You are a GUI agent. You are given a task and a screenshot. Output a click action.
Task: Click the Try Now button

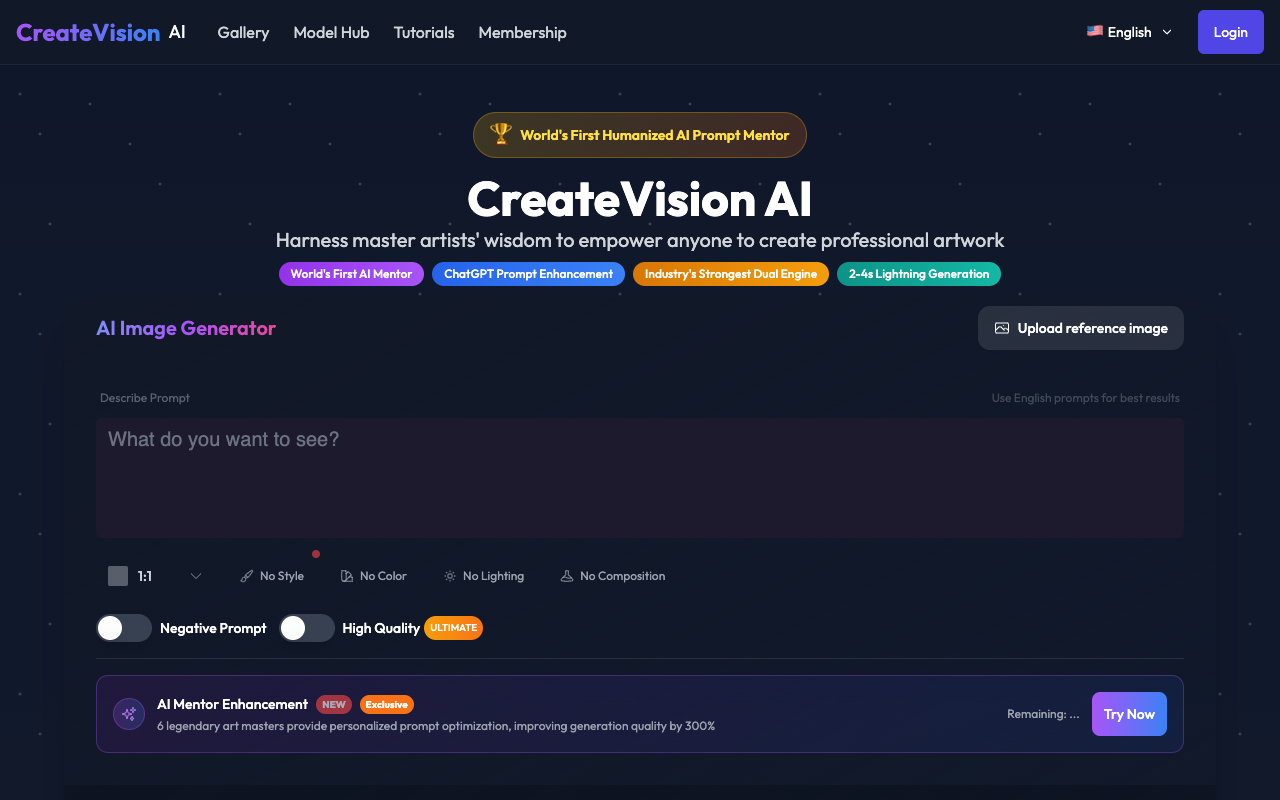[x=1129, y=713]
